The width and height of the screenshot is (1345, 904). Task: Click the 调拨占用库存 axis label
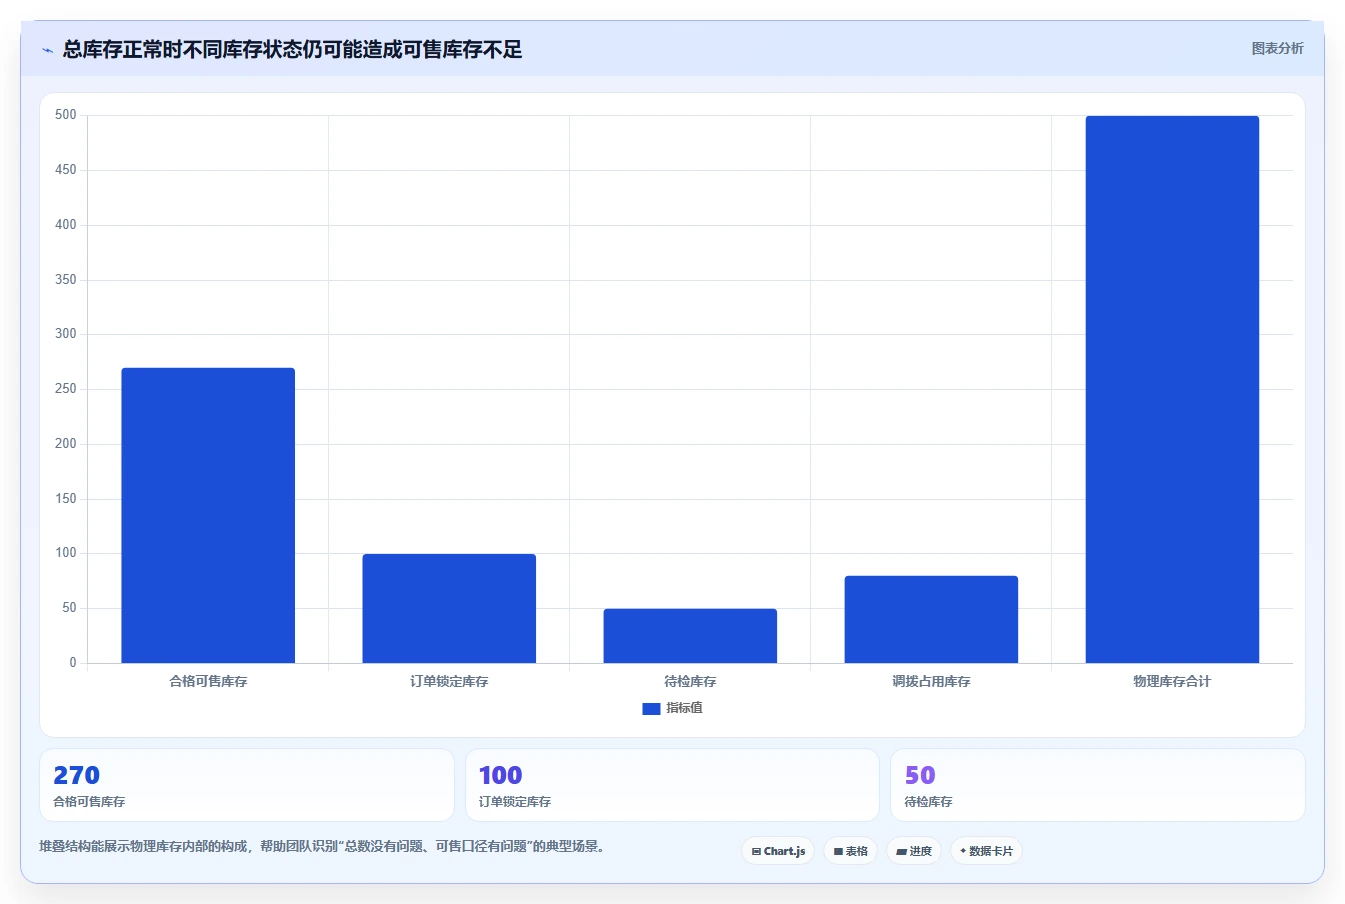pos(931,681)
